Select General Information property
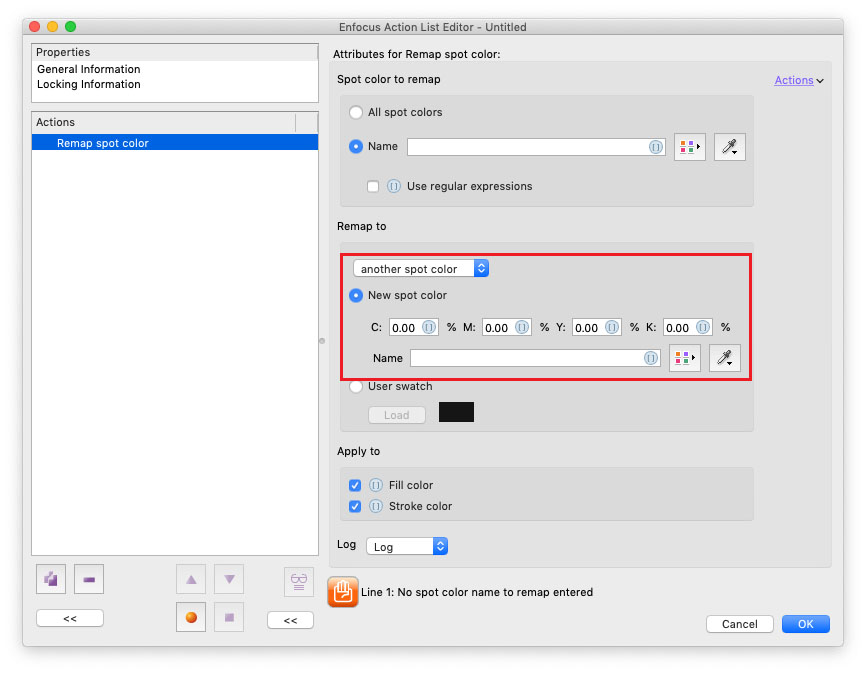The image size is (866, 673). click(88, 69)
